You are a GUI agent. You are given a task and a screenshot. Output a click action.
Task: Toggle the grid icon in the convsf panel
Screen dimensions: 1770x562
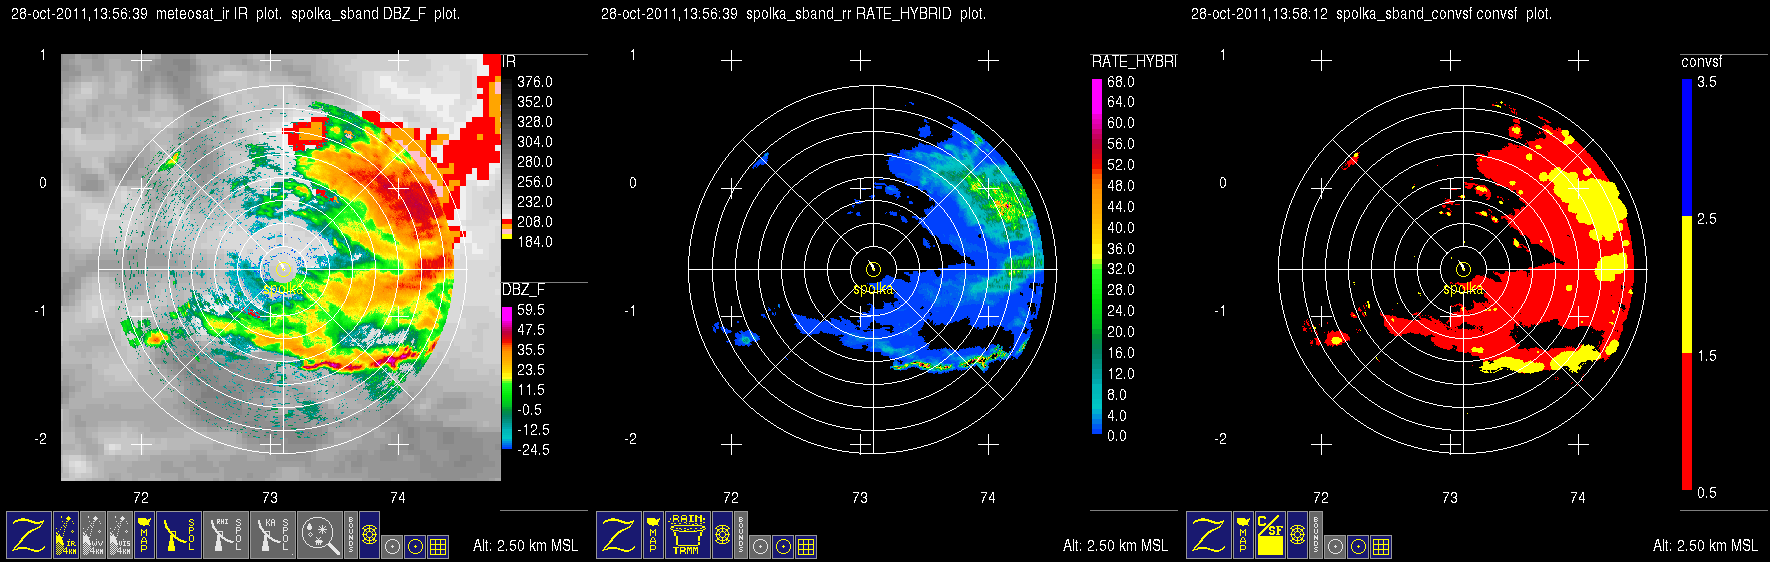1381,547
